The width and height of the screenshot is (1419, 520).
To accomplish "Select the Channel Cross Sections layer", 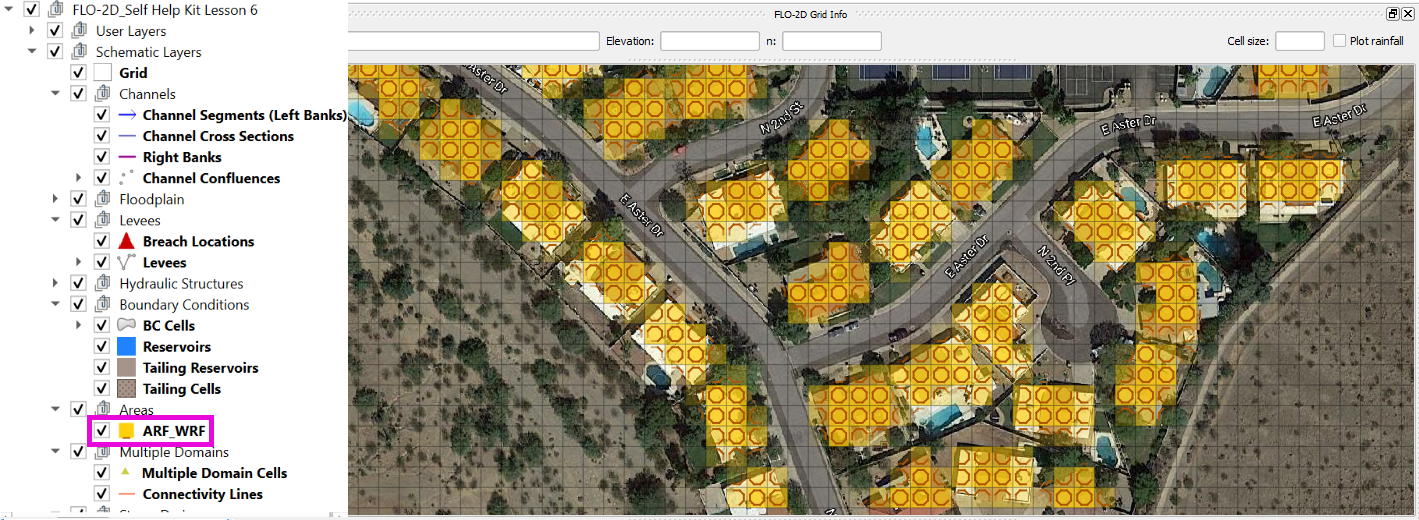I will [218, 136].
